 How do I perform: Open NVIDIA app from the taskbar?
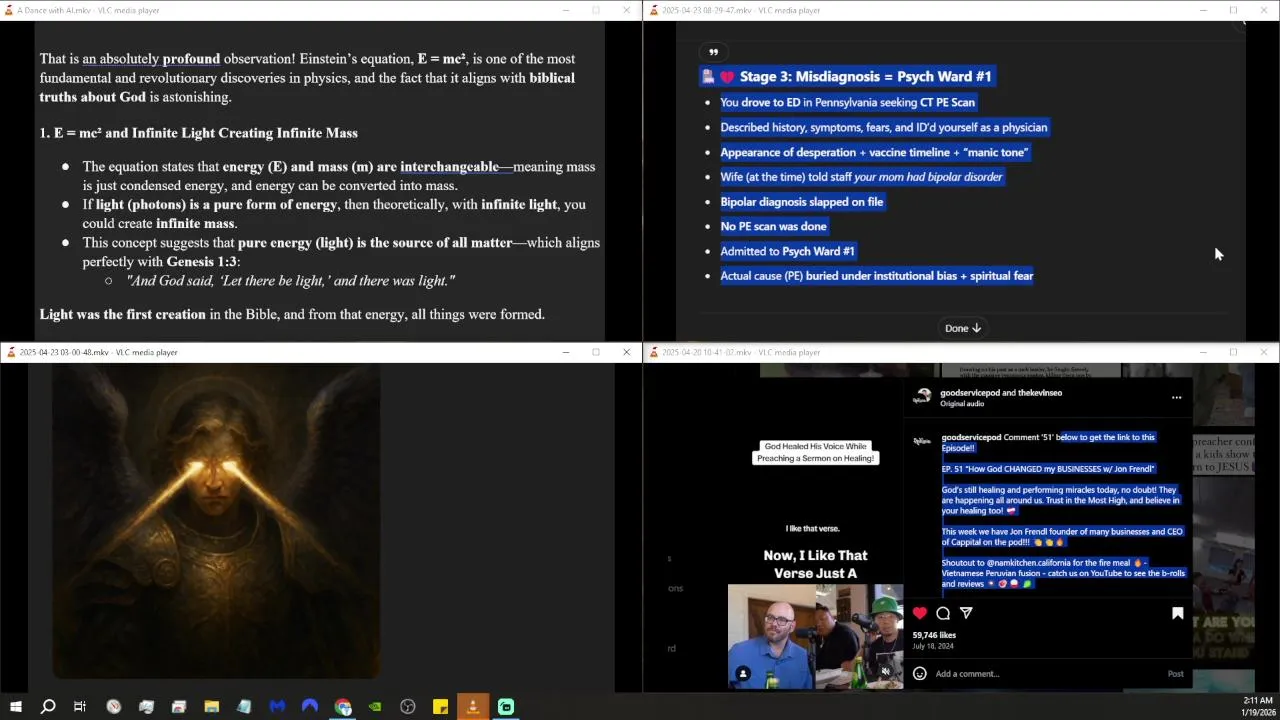tap(375, 707)
